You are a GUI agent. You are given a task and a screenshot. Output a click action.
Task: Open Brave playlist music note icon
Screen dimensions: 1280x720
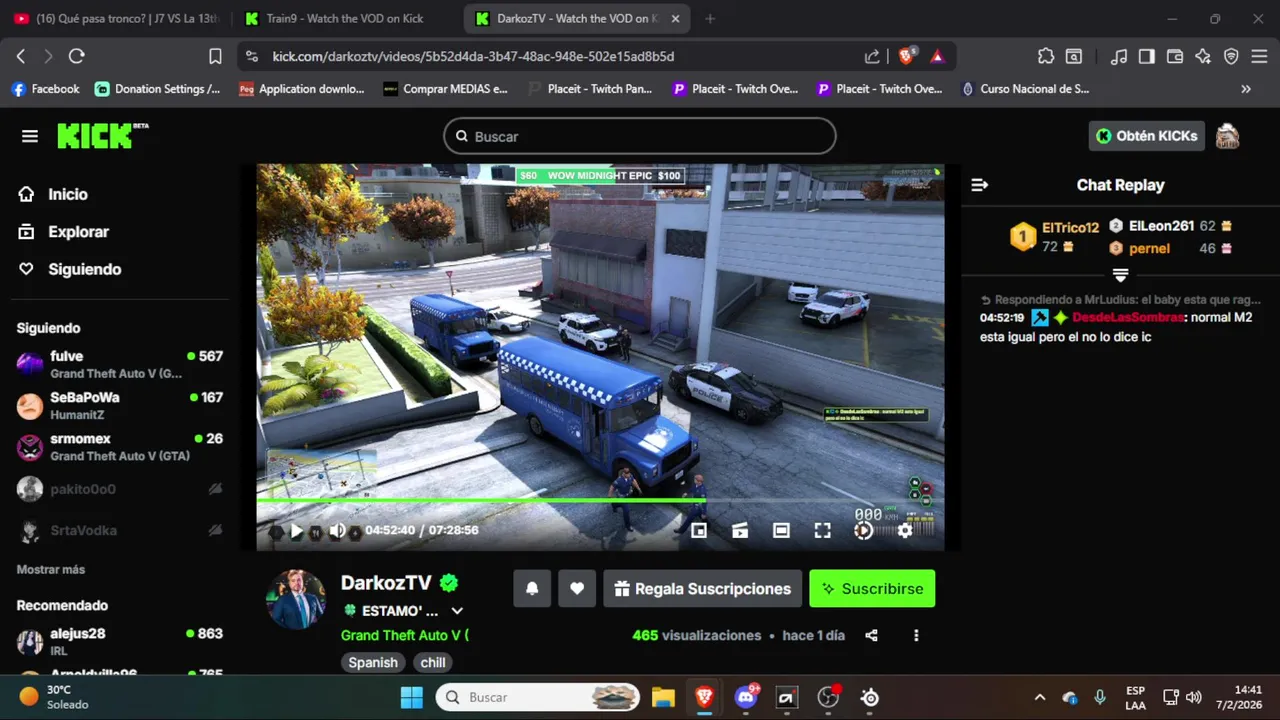pyautogui.click(x=1120, y=57)
